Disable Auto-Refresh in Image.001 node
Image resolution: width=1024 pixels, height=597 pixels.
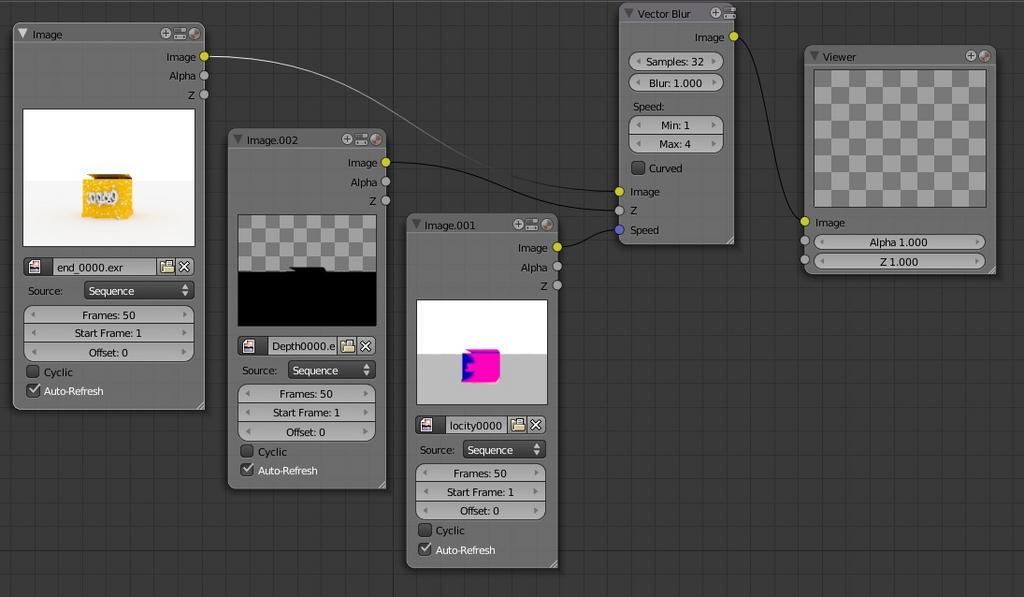[424, 549]
